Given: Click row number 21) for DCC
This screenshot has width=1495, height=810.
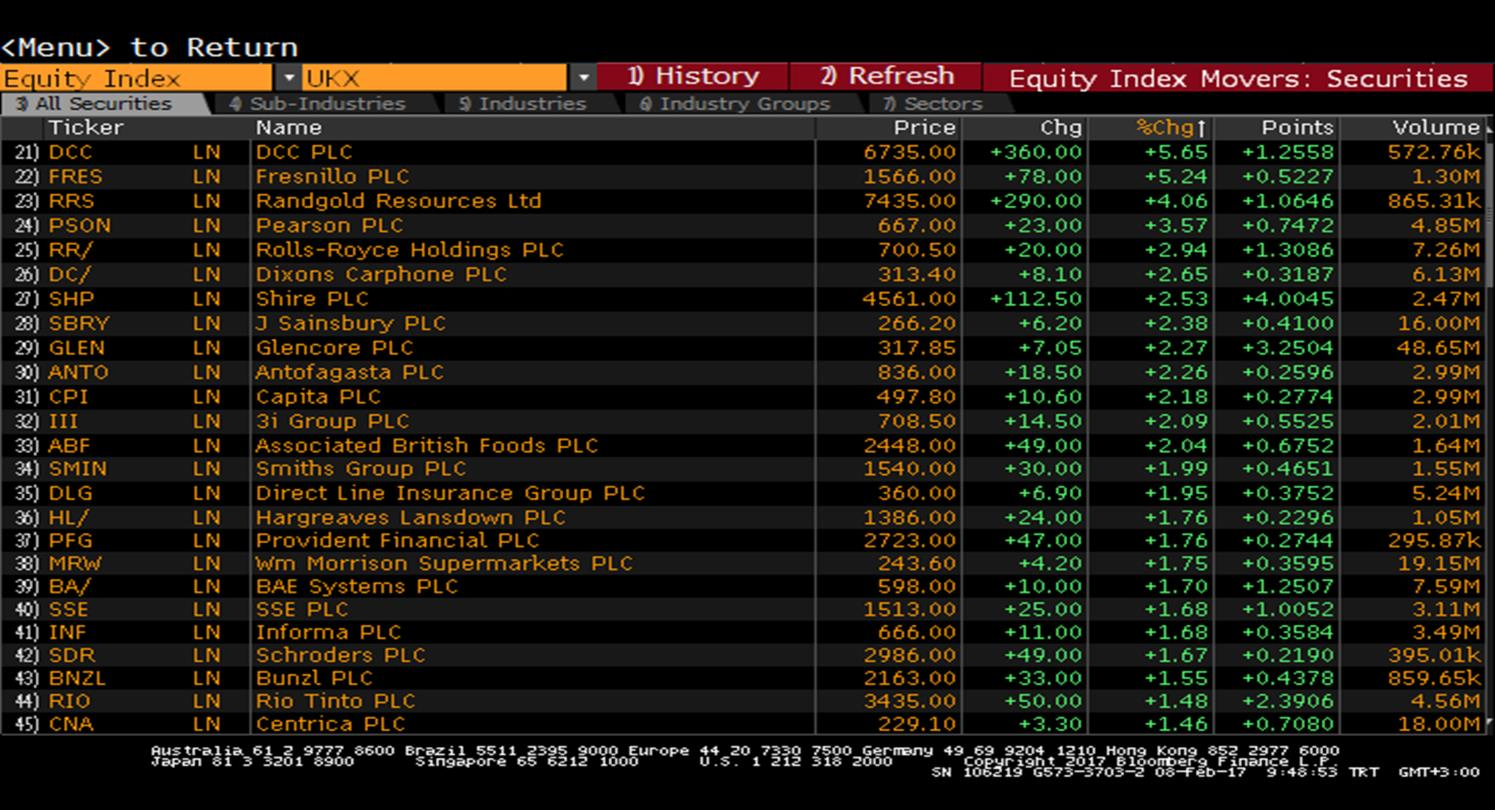Looking at the screenshot, I should (26, 152).
